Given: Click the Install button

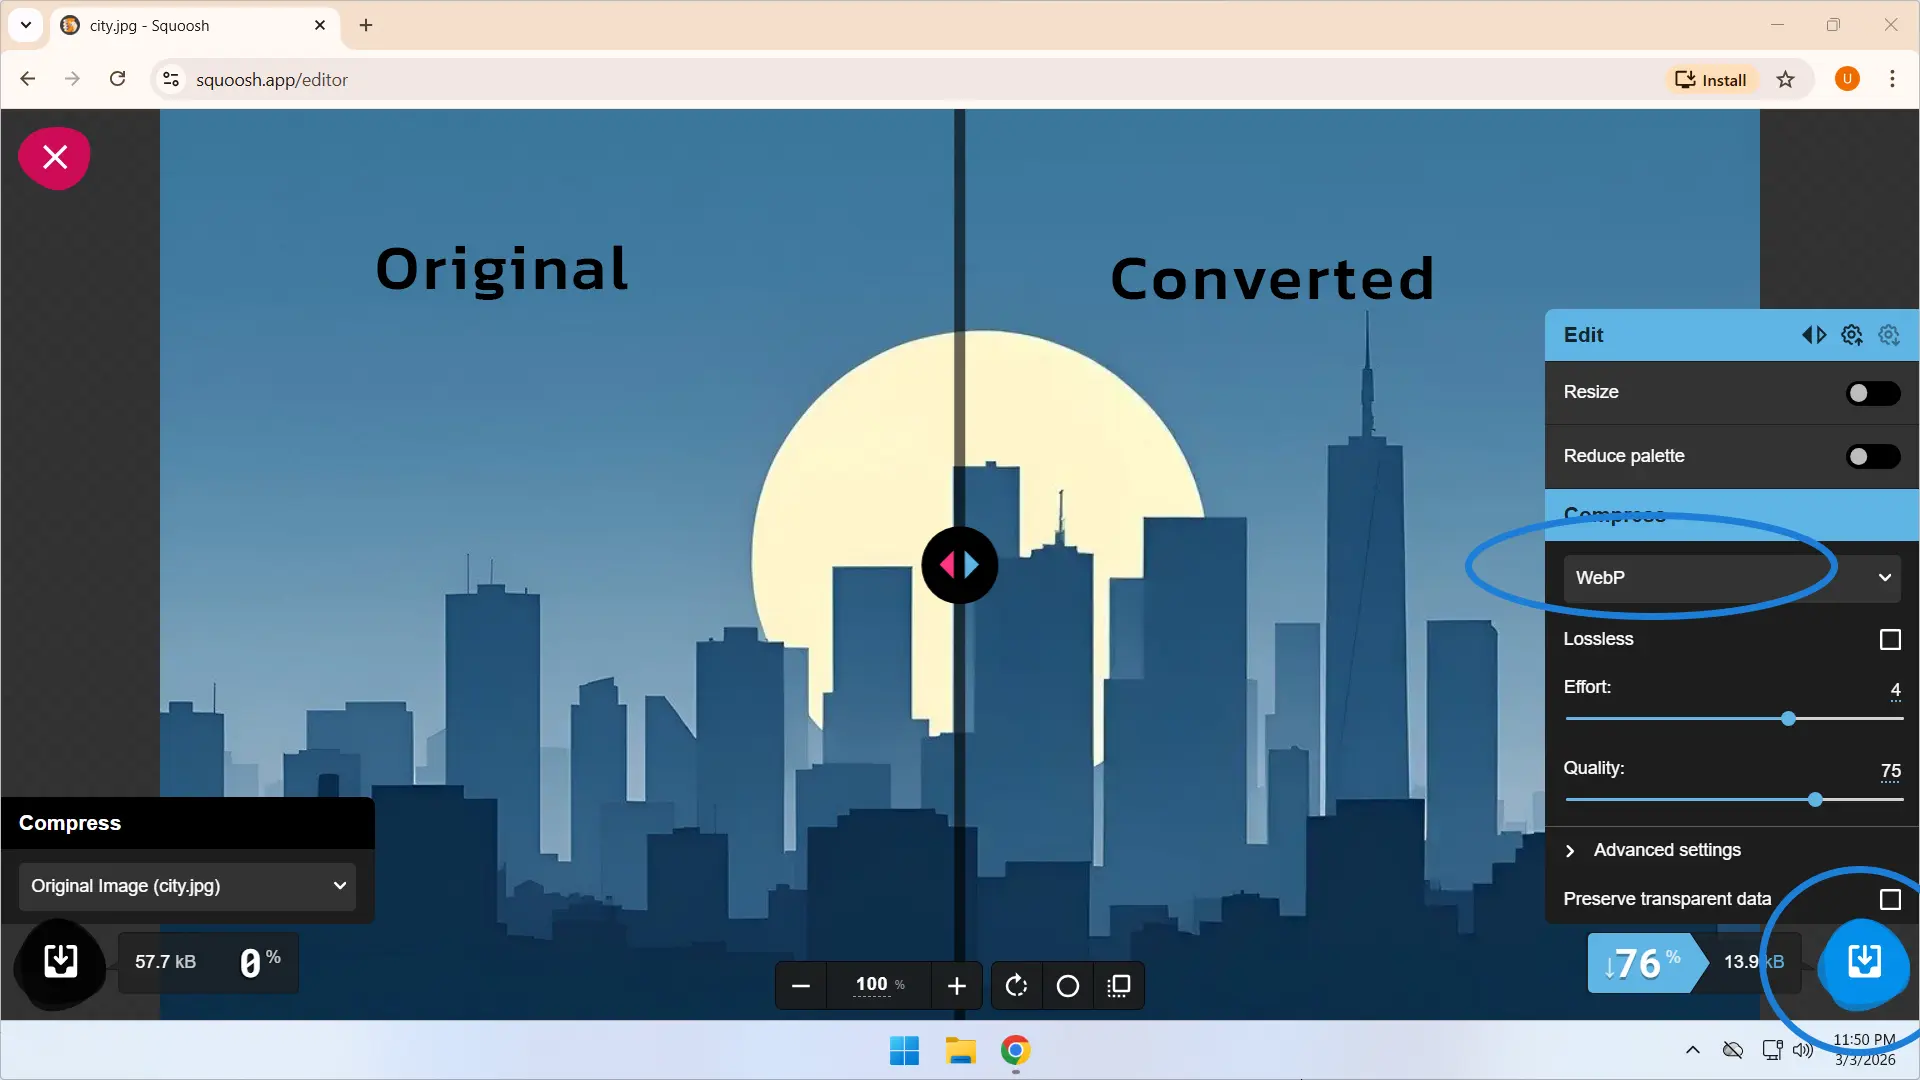Looking at the screenshot, I should click(1711, 79).
